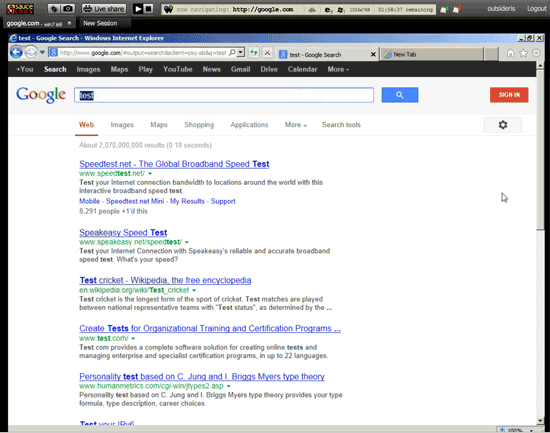The width and height of the screenshot is (550, 433).
Task: Open the More dropdown under search filters
Action: (x=296, y=125)
